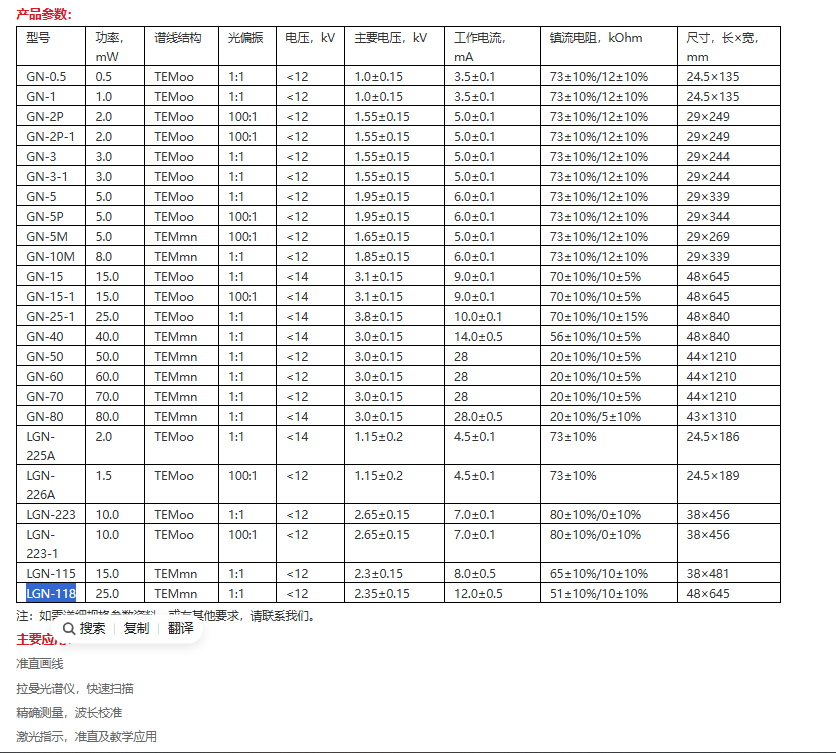Click the highlighted LGN-118 model cell

51,594
